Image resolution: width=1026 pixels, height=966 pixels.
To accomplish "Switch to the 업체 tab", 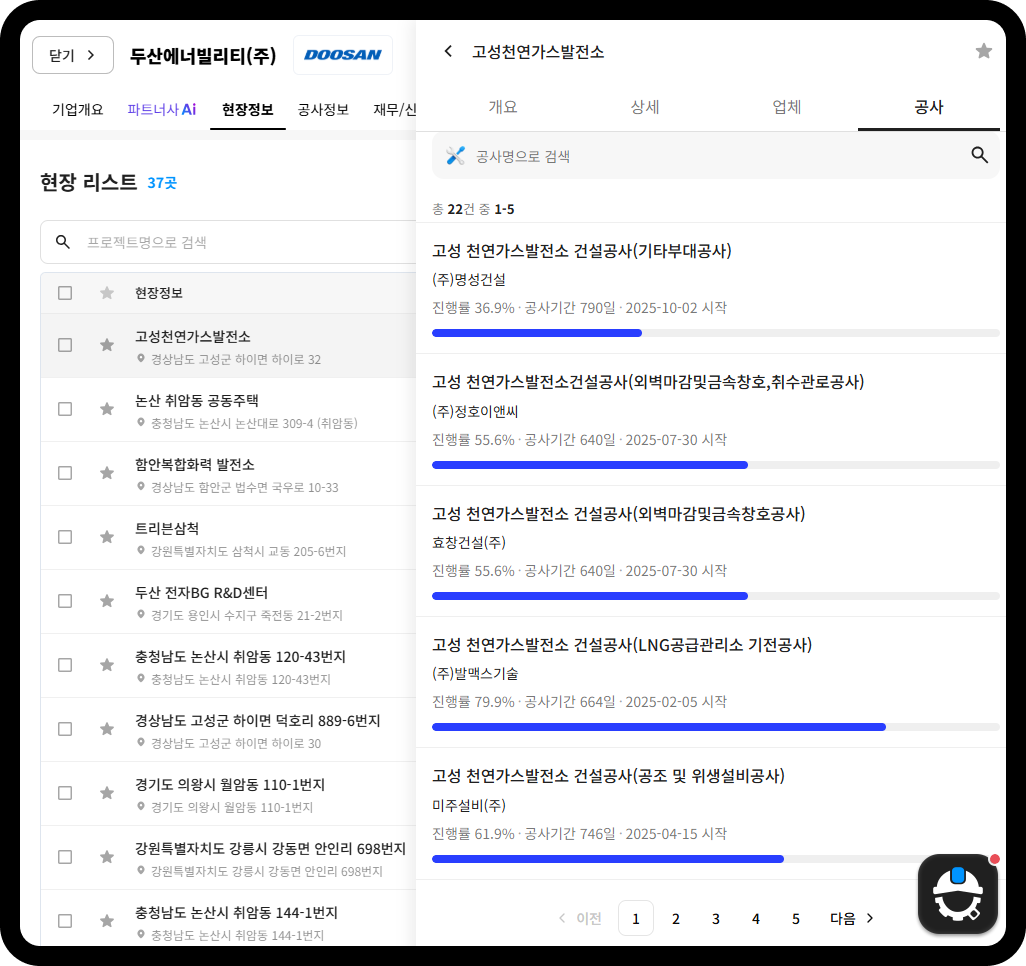I will (787, 107).
